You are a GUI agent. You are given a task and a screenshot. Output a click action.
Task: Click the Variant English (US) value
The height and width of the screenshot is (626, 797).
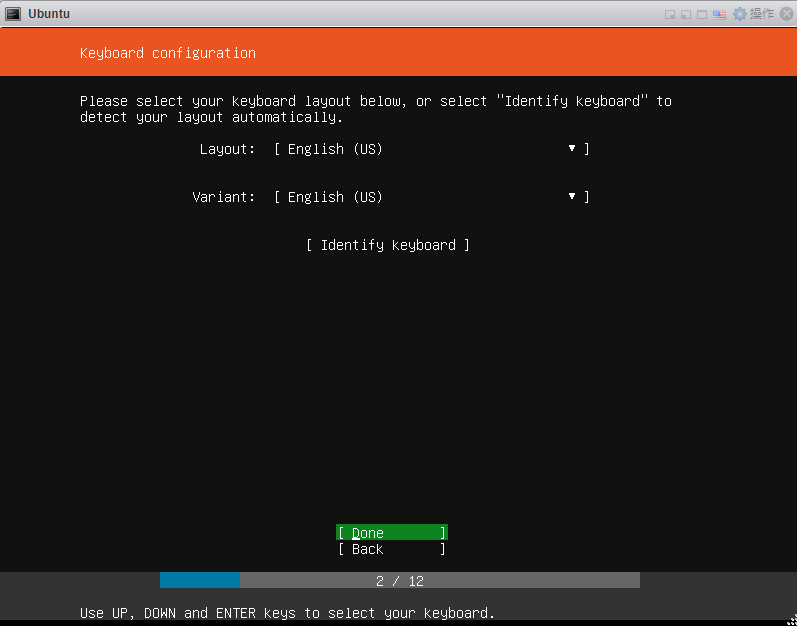[x=335, y=197]
